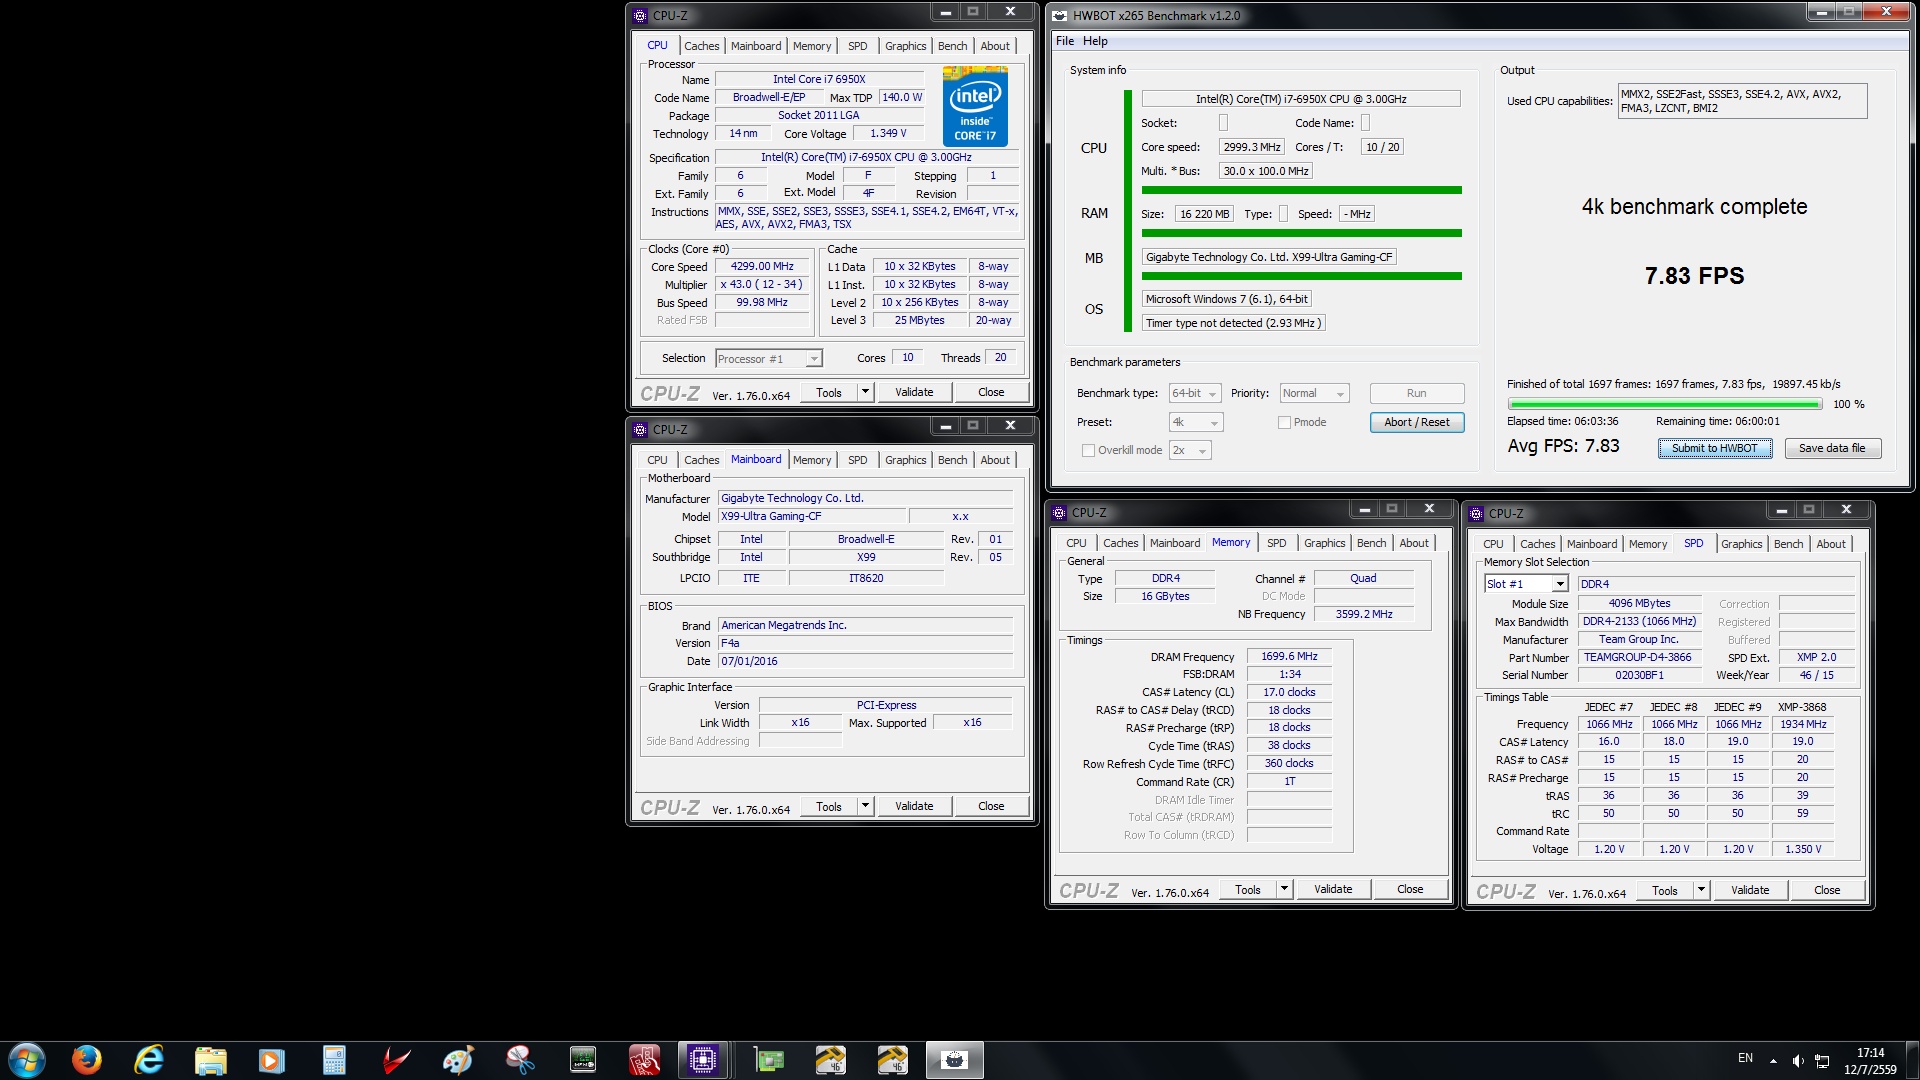
Task: Expand Tools arrow in CPU-Z Mainboard window
Action: click(x=866, y=806)
